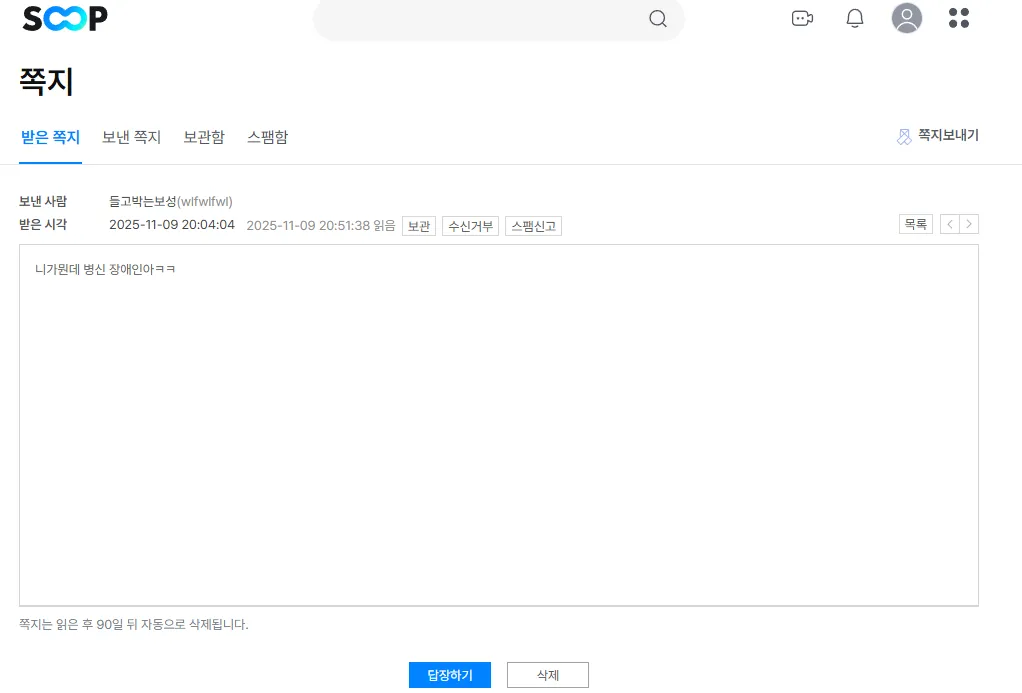Image resolution: width=1022 pixels, height=693 pixels.
Task: Open the 스팸함 tab
Action: 267,137
